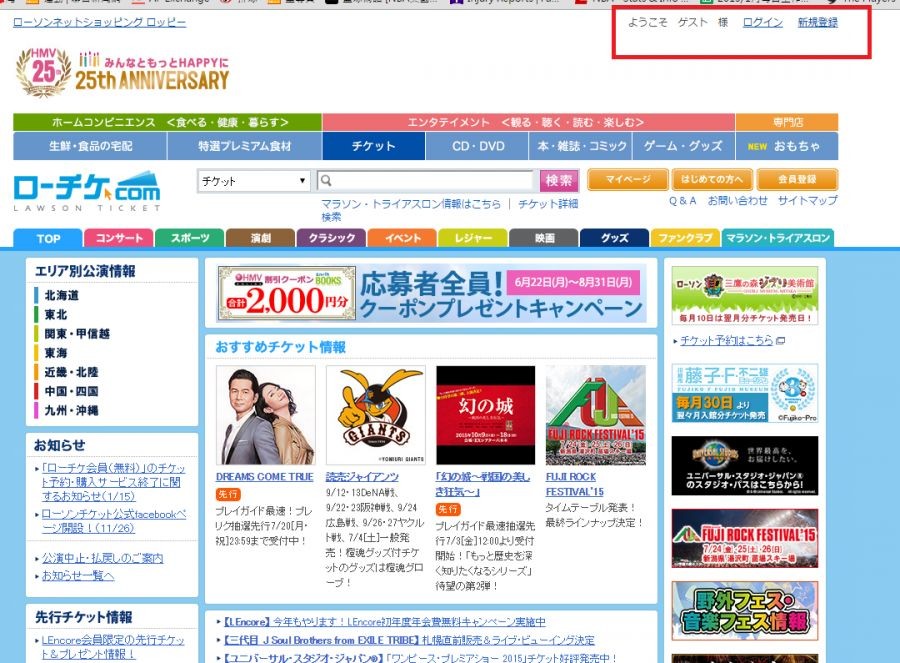The image size is (900, 663).
Task: Click into the ticket search text field
Action: click(425, 181)
